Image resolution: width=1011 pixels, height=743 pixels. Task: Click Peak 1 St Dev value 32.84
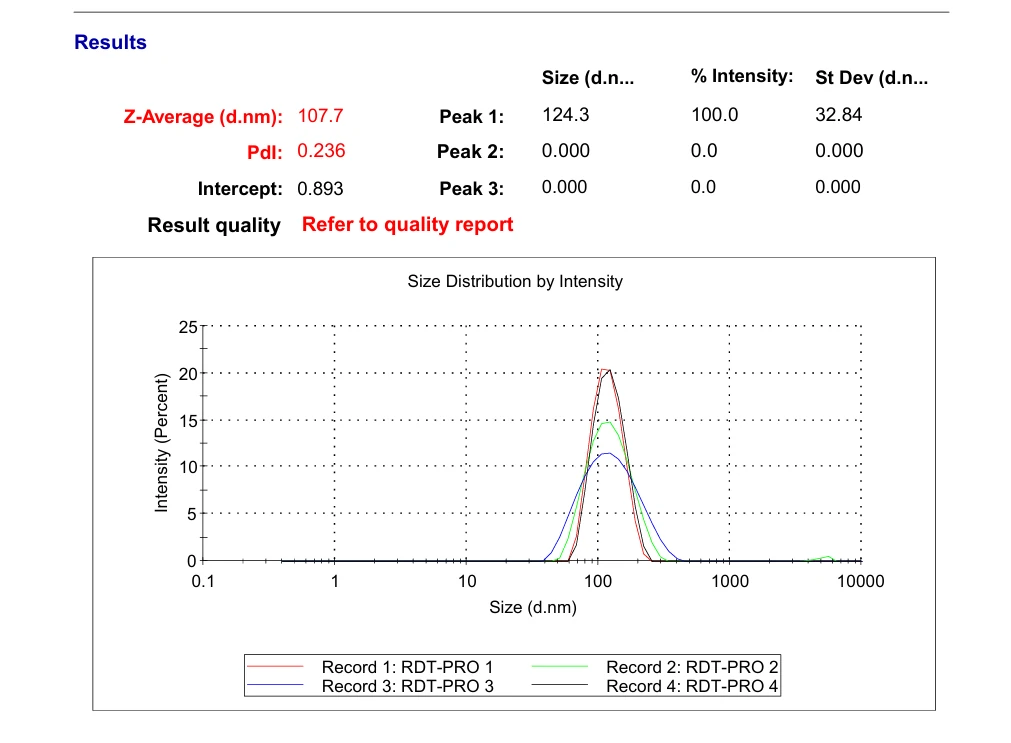point(838,115)
